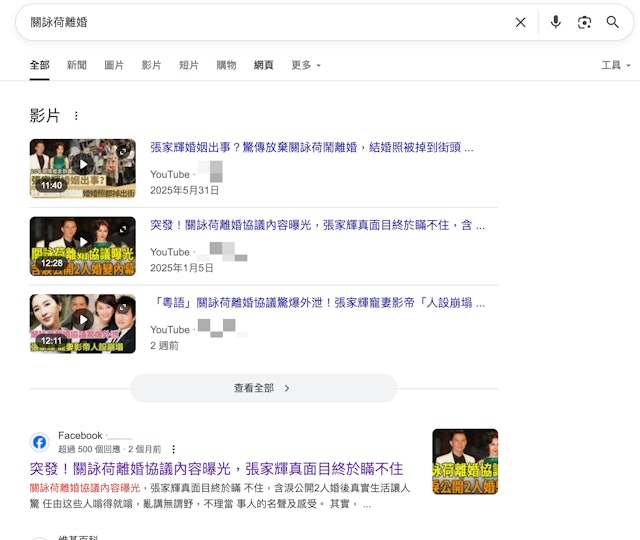Click the text 超過 500 個回應
The image size is (640, 540).
89,449
